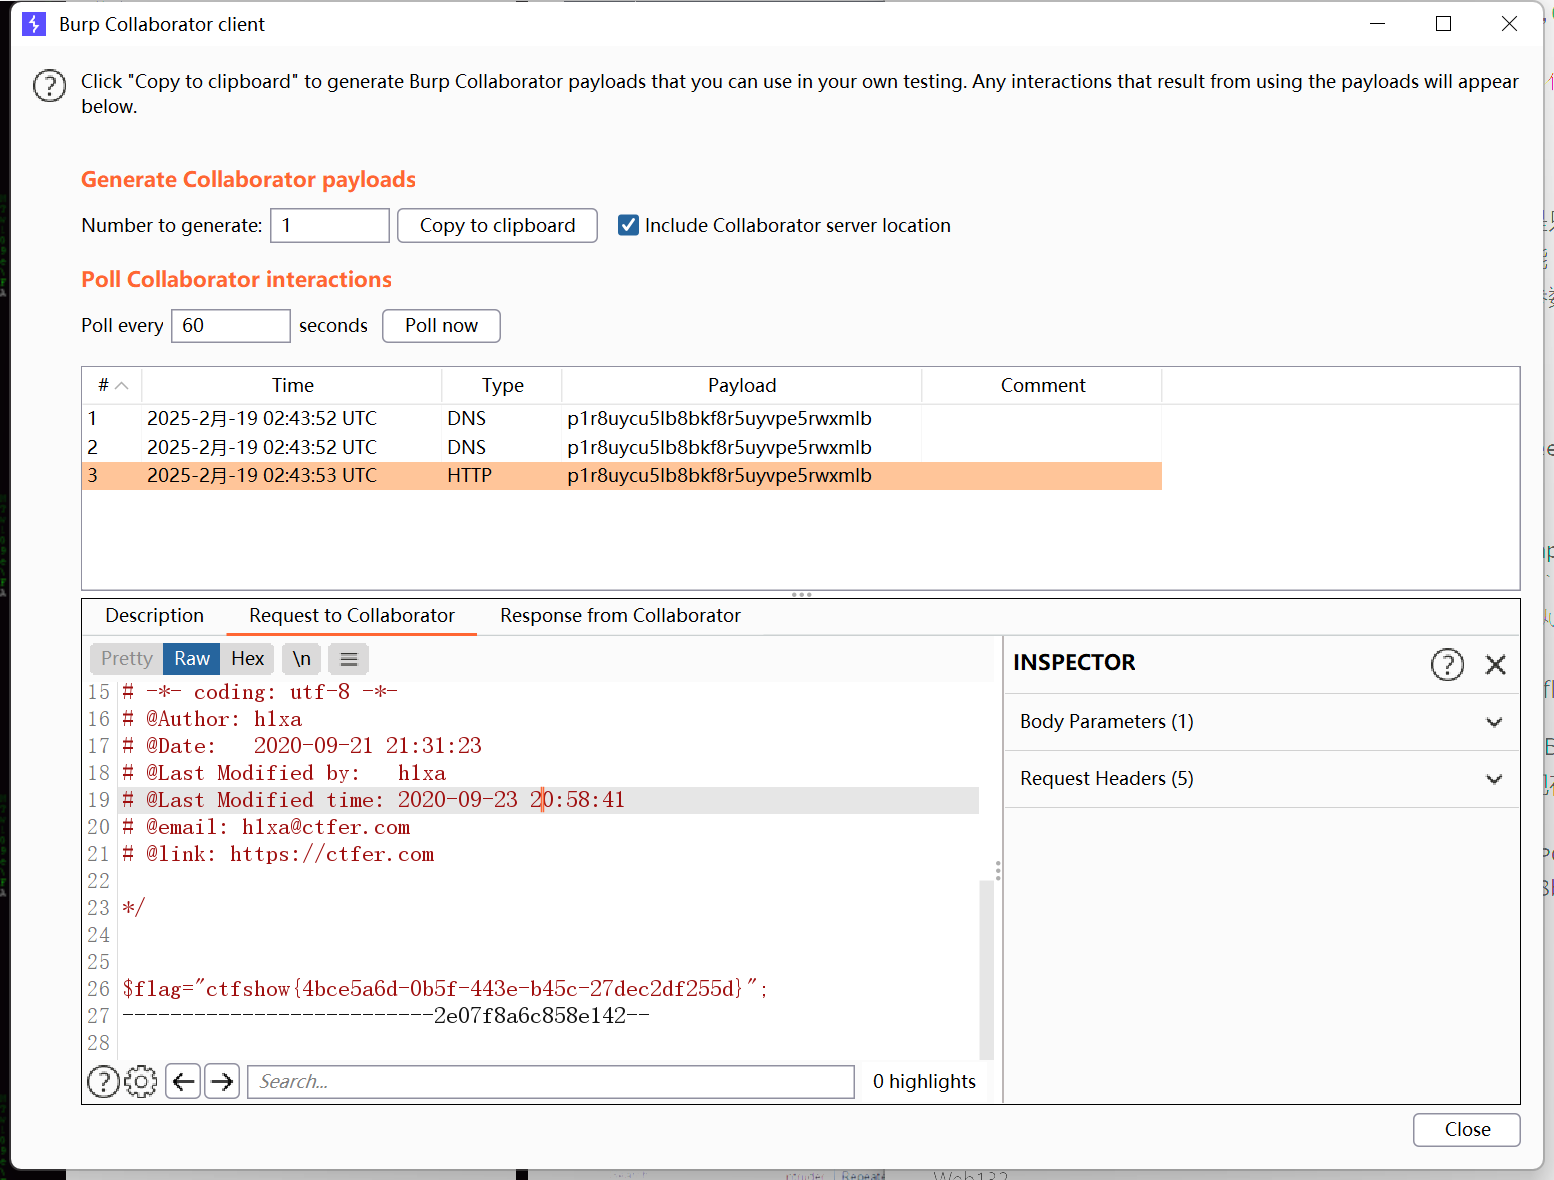The image size is (1554, 1180).
Task: Sort interactions by the # column
Action: (x=112, y=385)
